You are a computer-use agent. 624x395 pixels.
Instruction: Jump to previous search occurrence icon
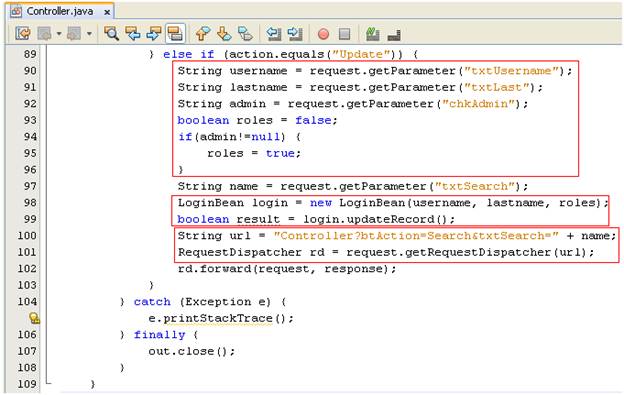tap(133, 33)
